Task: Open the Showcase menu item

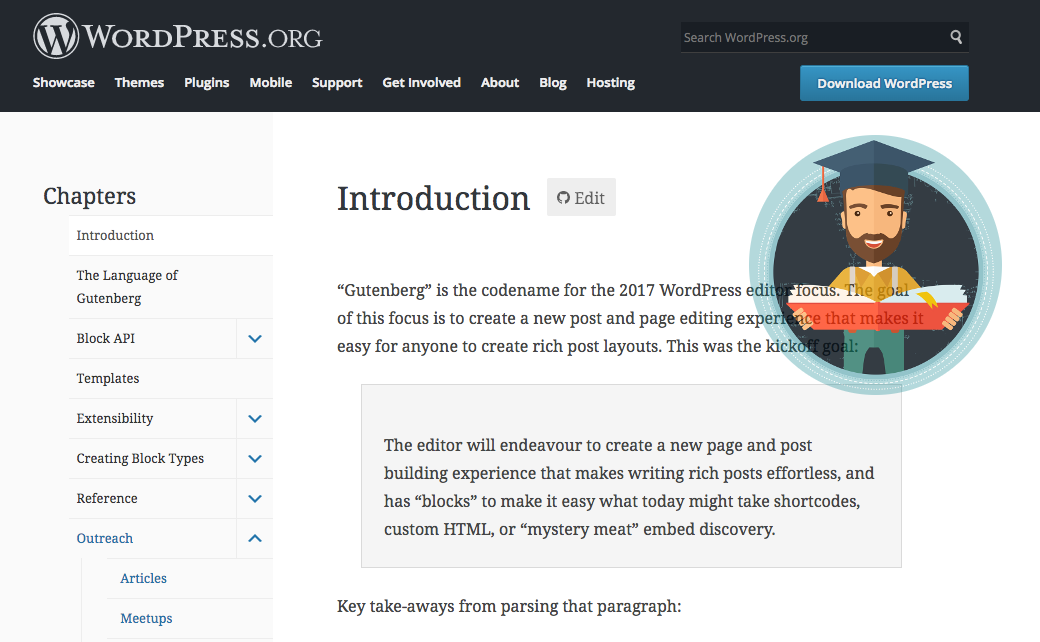Action: 64,83
